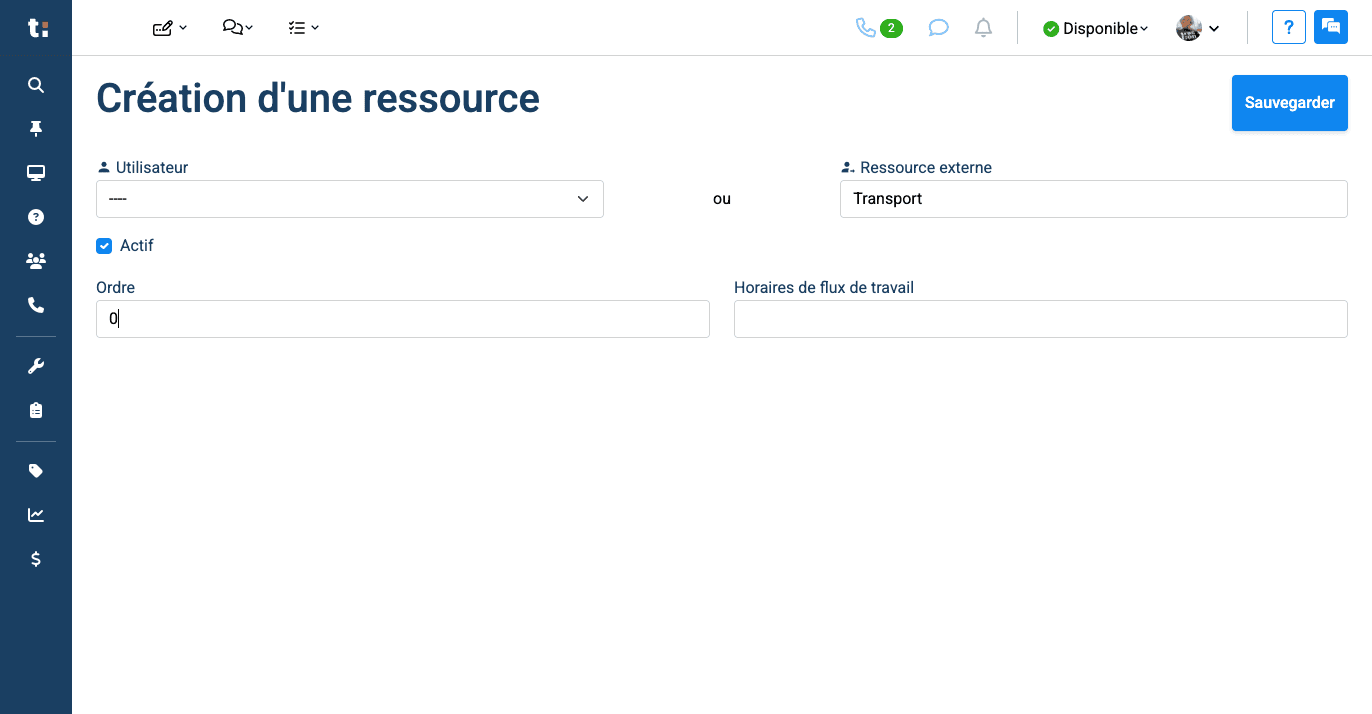Focus the Horaires de flux de travail field
The height and width of the screenshot is (714, 1372).
coord(1041,319)
